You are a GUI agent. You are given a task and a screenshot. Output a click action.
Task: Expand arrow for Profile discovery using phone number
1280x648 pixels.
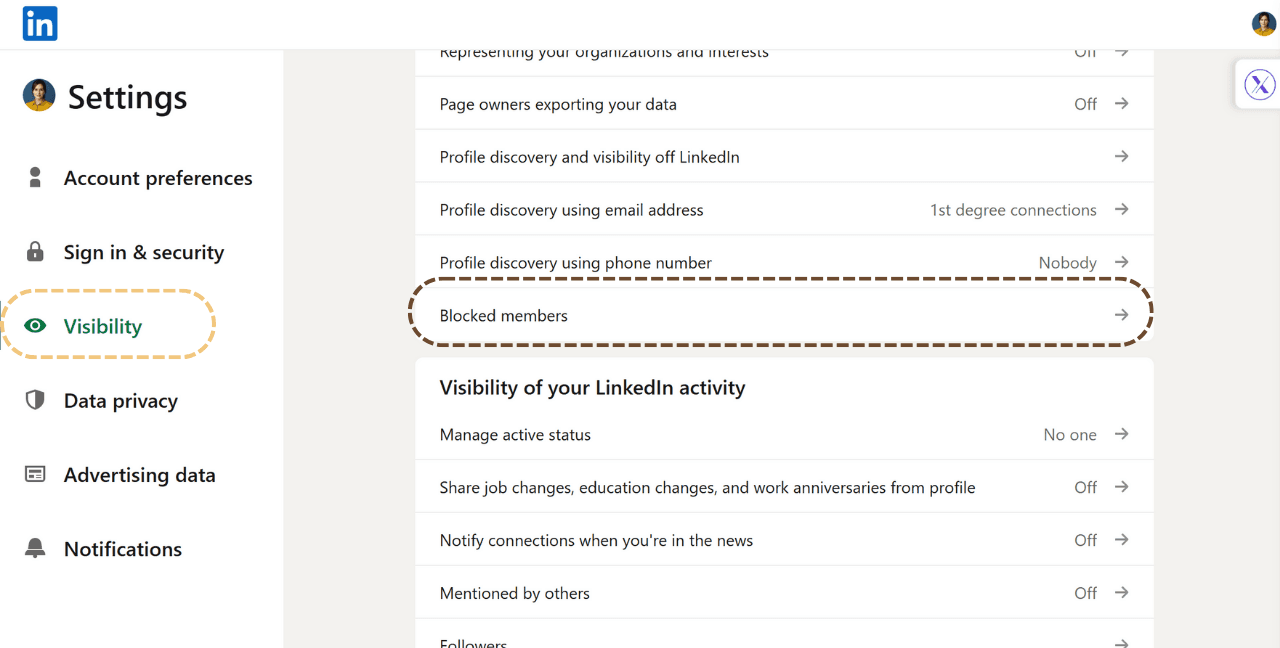(x=1121, y=263)
